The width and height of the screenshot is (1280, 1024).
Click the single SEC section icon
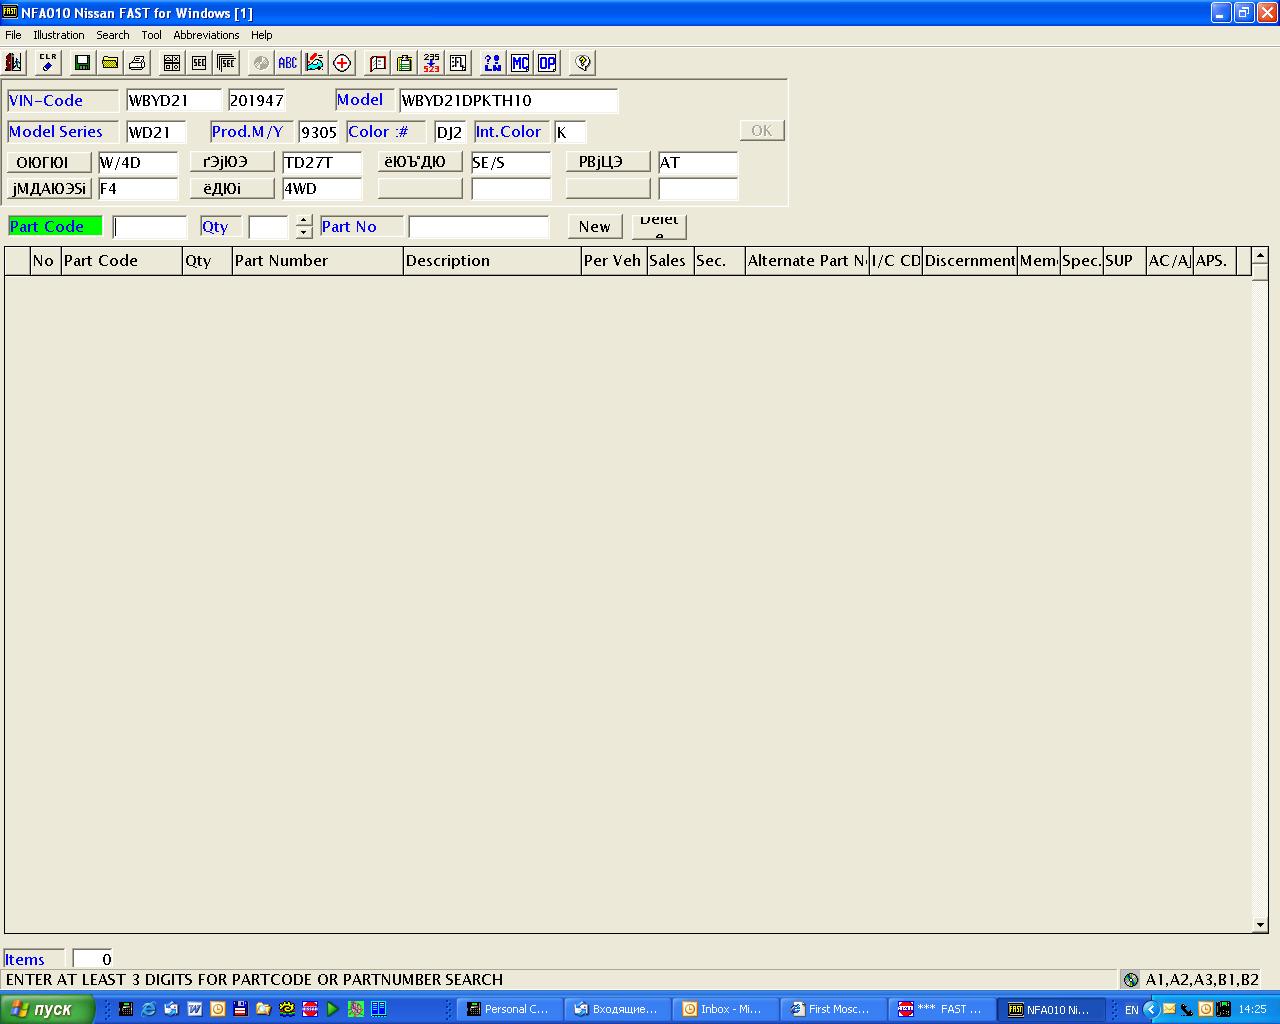coord(199,63)
